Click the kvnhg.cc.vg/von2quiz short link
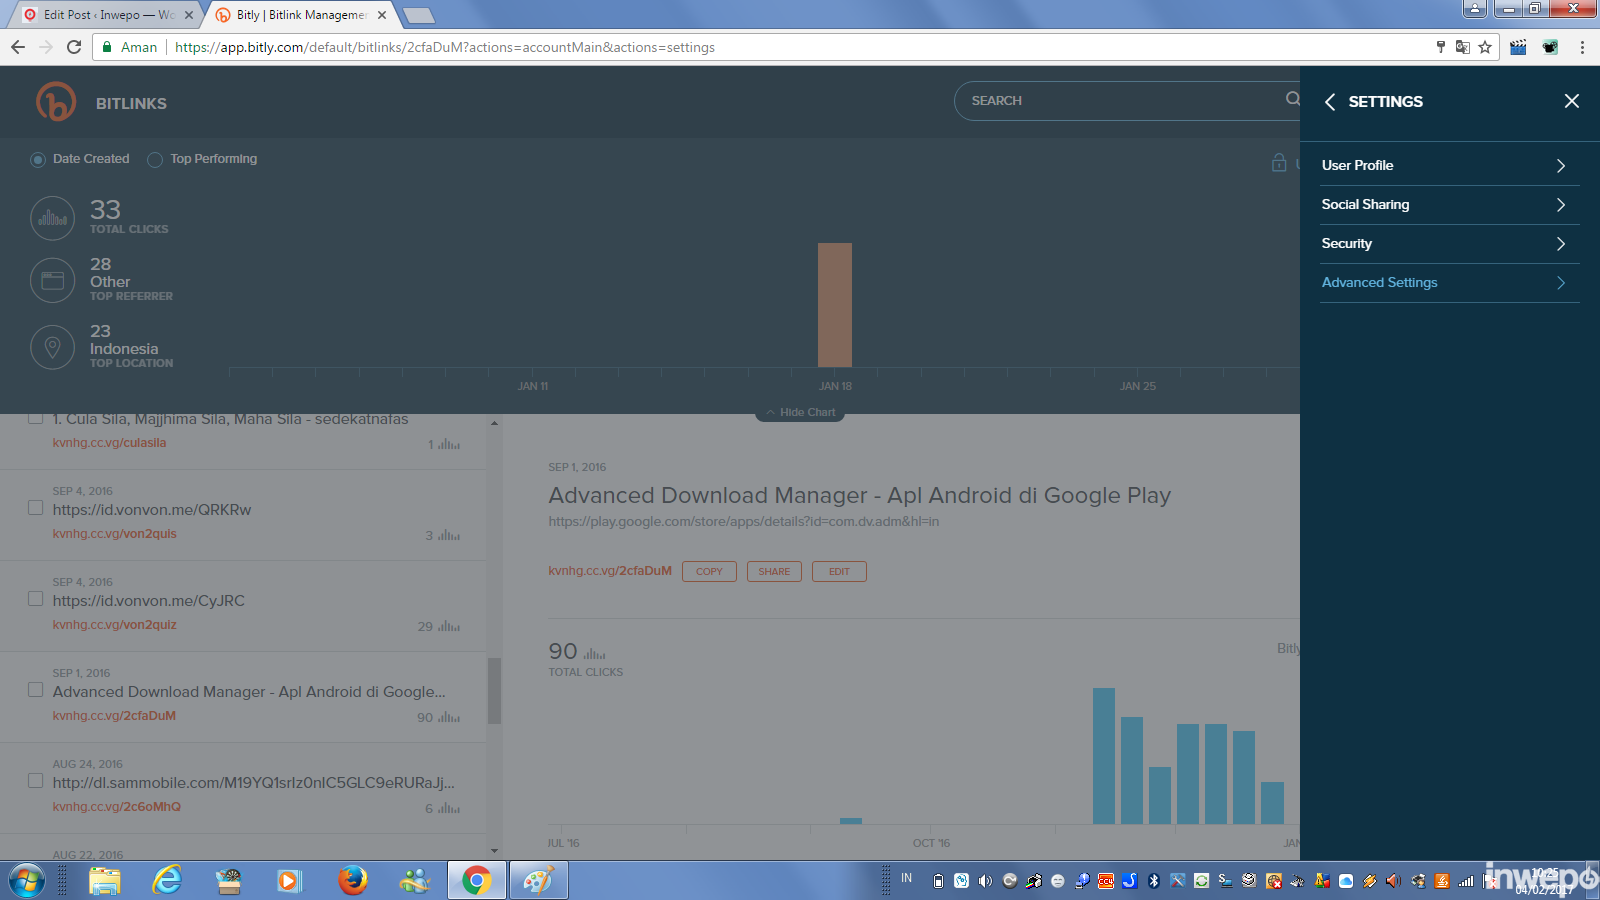Screen dimensions: 1600x900 coord(114,625)
